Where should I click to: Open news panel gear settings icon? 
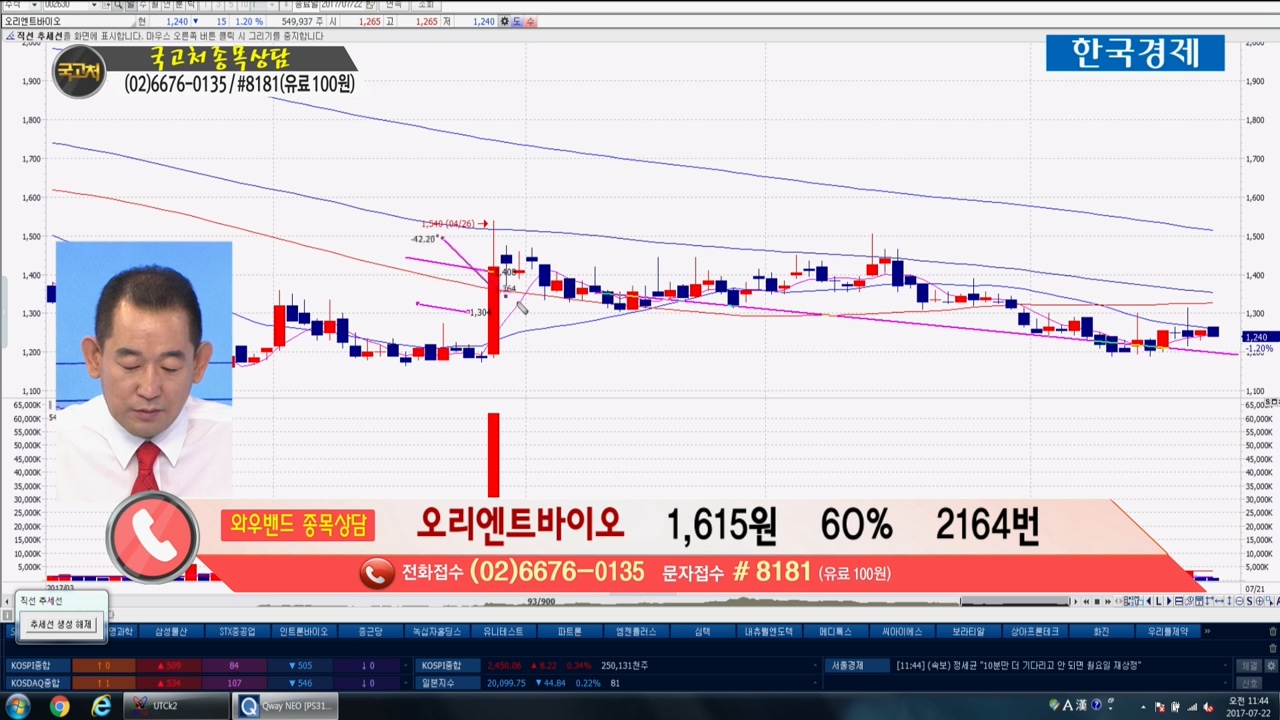click(1272, 665)
